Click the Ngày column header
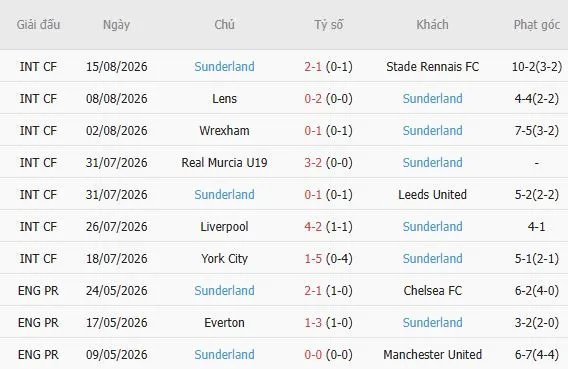Image resolution: width=568 pixels, height=369 pixels. click(116, 25)
